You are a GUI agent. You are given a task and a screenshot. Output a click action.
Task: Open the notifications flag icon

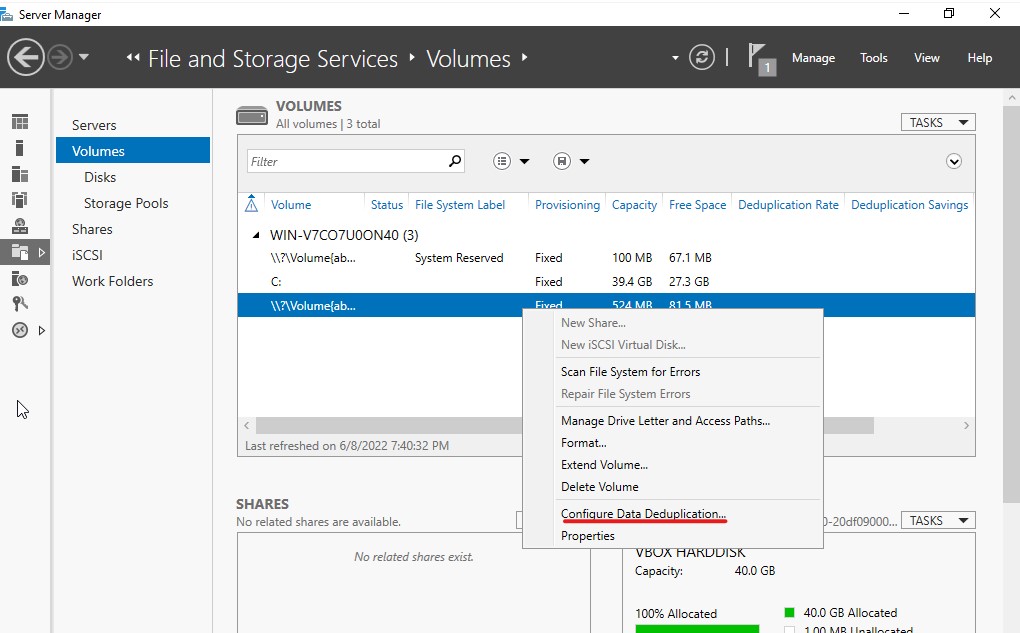point(761,59)
